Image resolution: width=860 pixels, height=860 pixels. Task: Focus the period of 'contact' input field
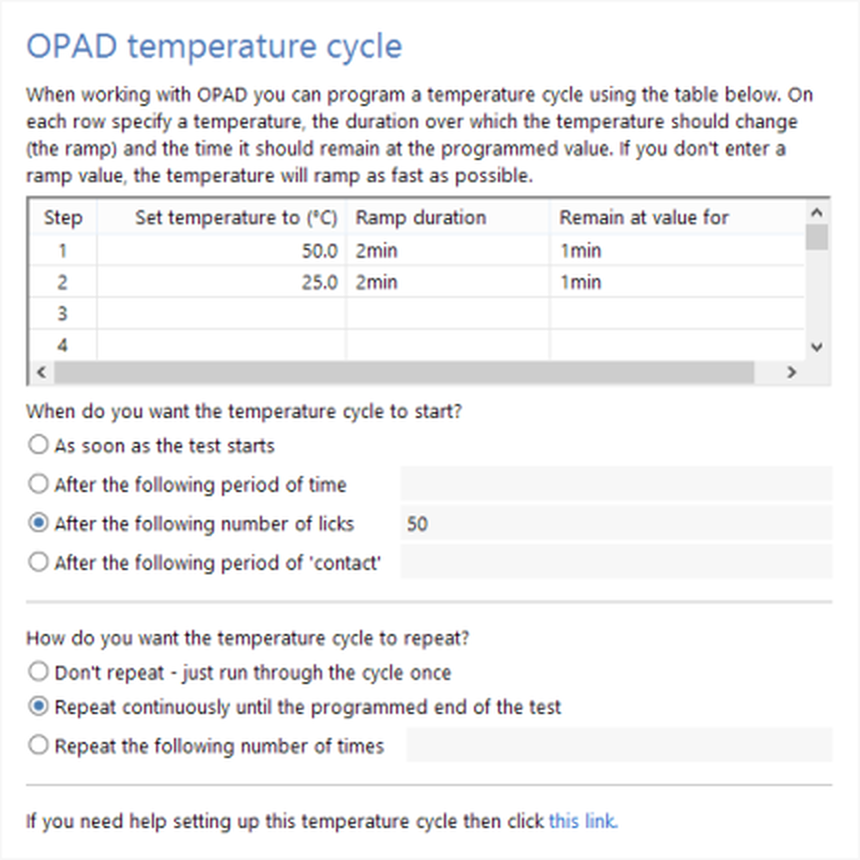[x=615, y=562]
